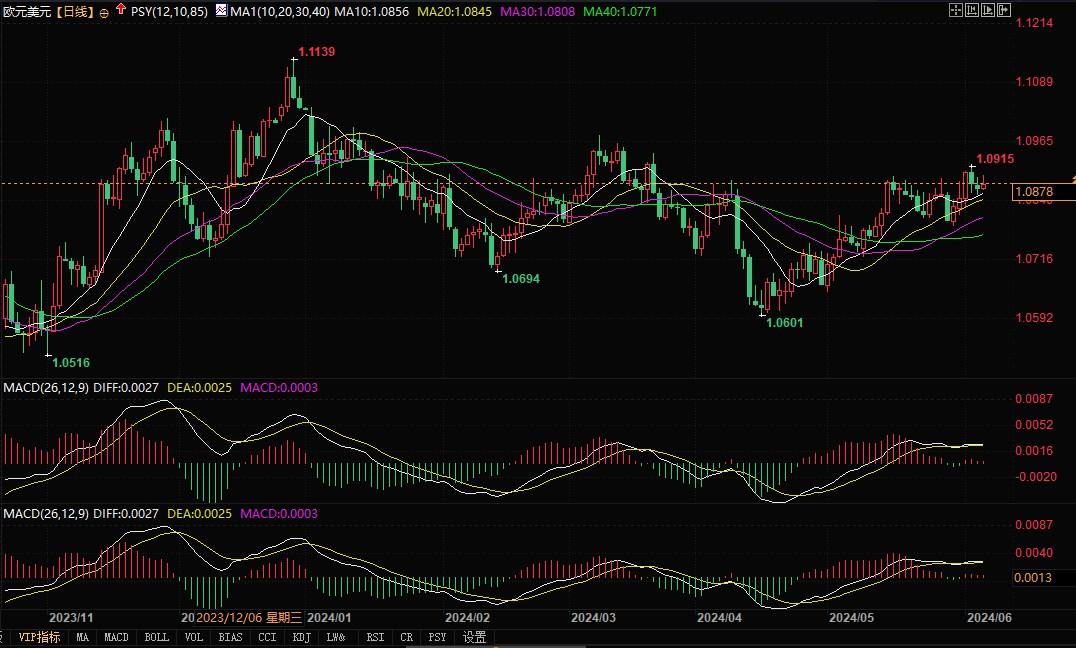Open the LW& indicator tab
The width and height of the screenshot is (1076, 648).
coord(336,637)
